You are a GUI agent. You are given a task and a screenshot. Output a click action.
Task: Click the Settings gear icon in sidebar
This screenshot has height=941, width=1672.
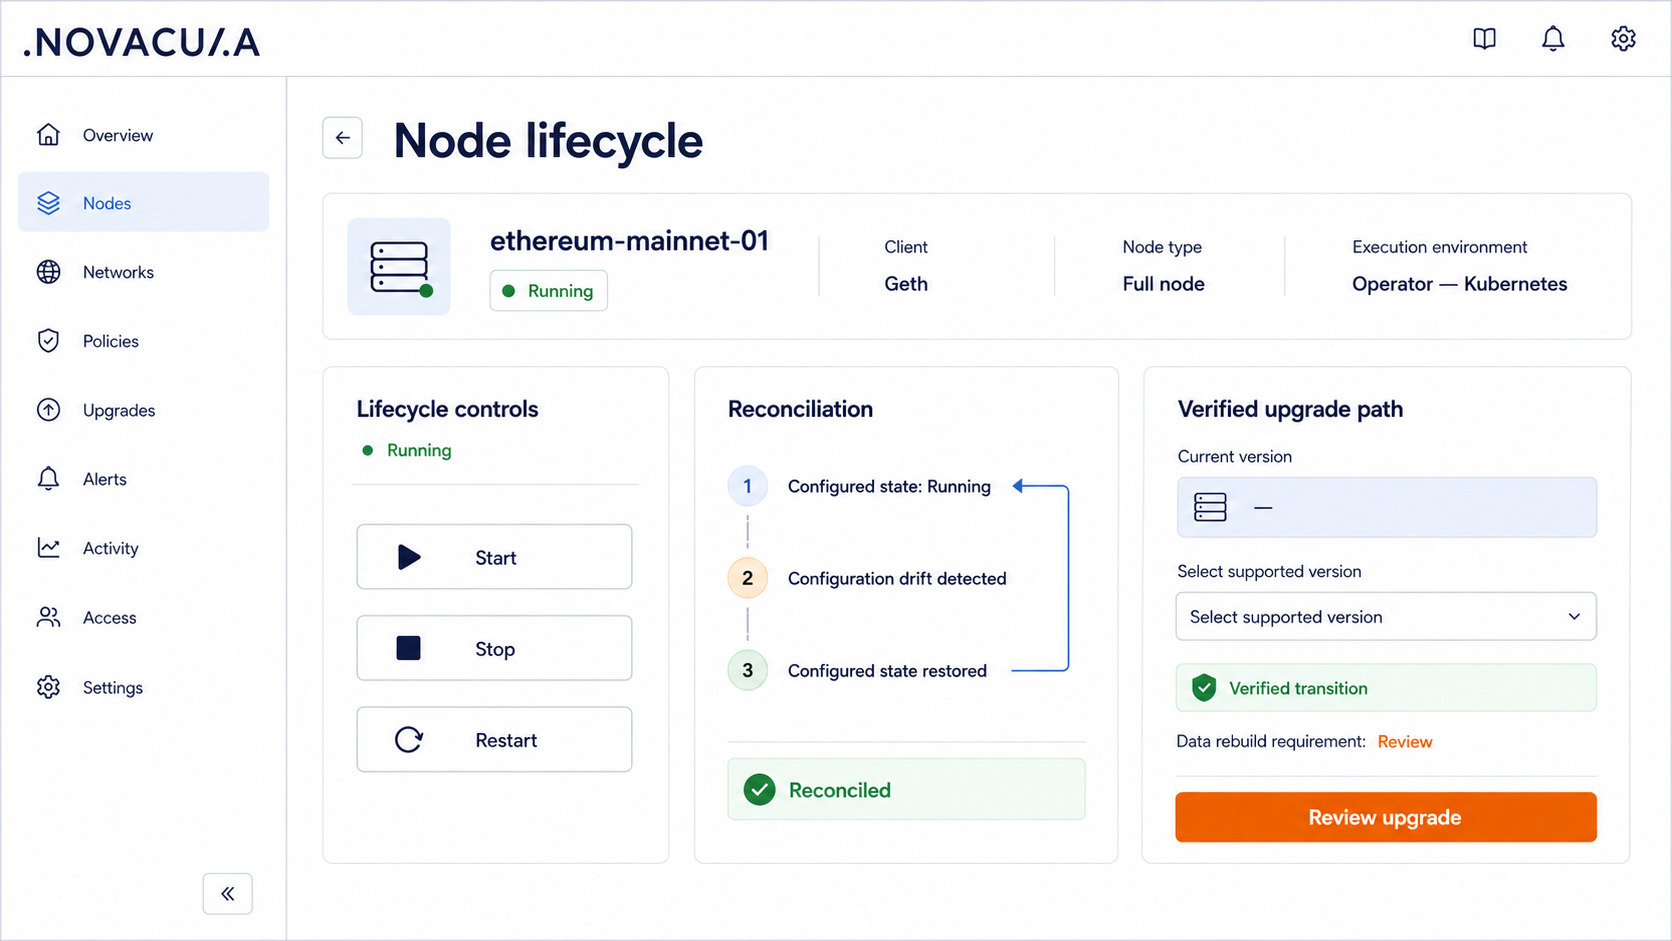(48, 687)
